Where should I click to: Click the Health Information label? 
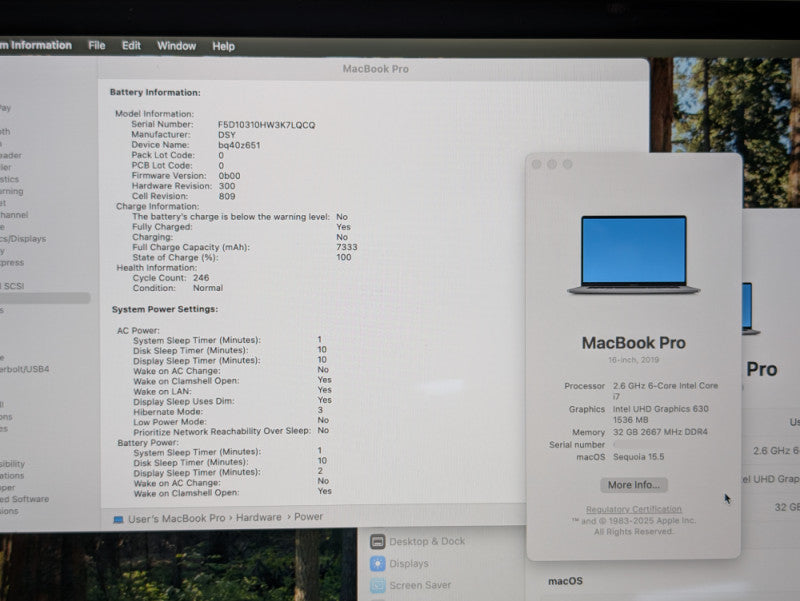[156, 267]
